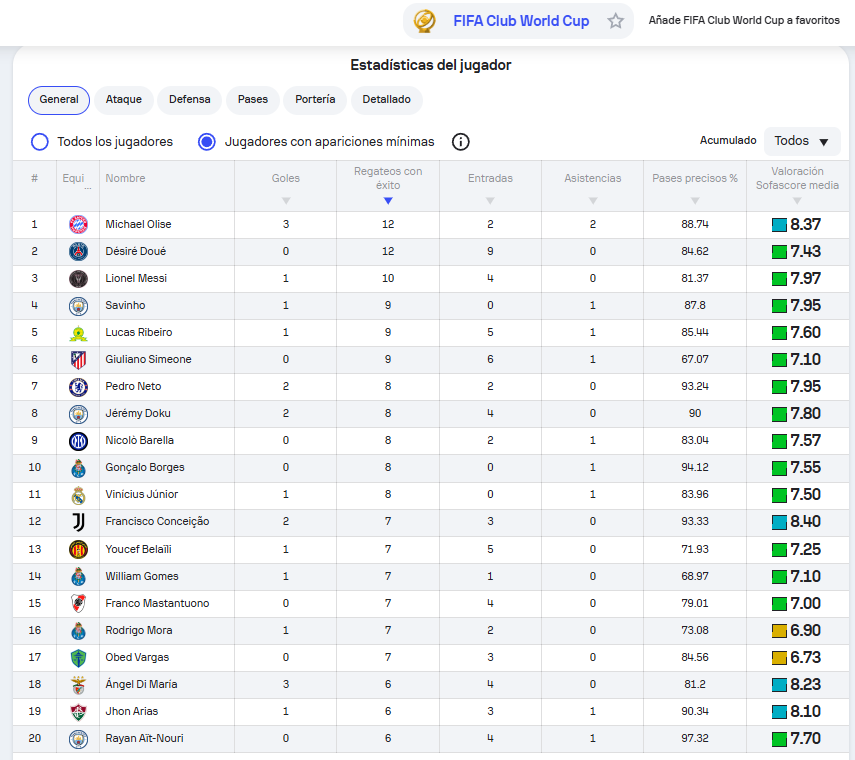Select the Todos los jugadores radio button
The height and width of the screenshot is (760, 855).
coord(40,142)
